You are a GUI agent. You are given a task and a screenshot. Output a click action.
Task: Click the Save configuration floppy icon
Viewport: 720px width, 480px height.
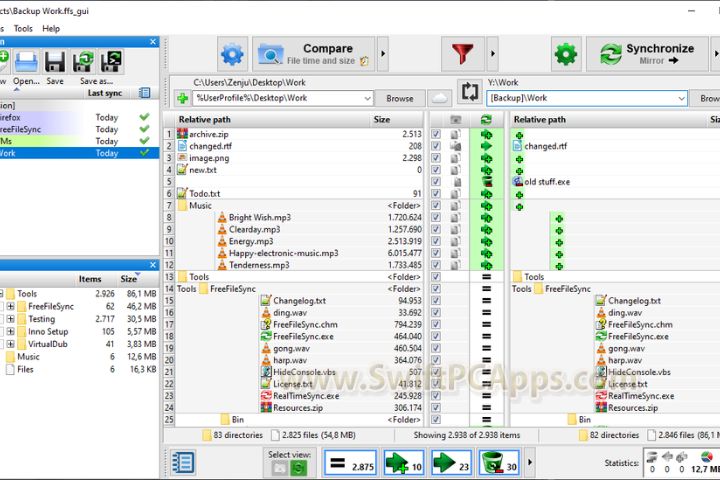(x=55, y=62)
